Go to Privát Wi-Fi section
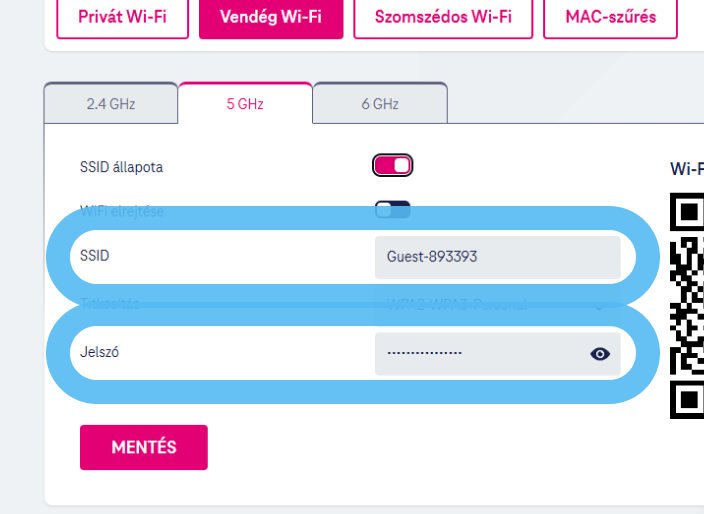Viewport: 704px width, 514px height. (122, 17)
